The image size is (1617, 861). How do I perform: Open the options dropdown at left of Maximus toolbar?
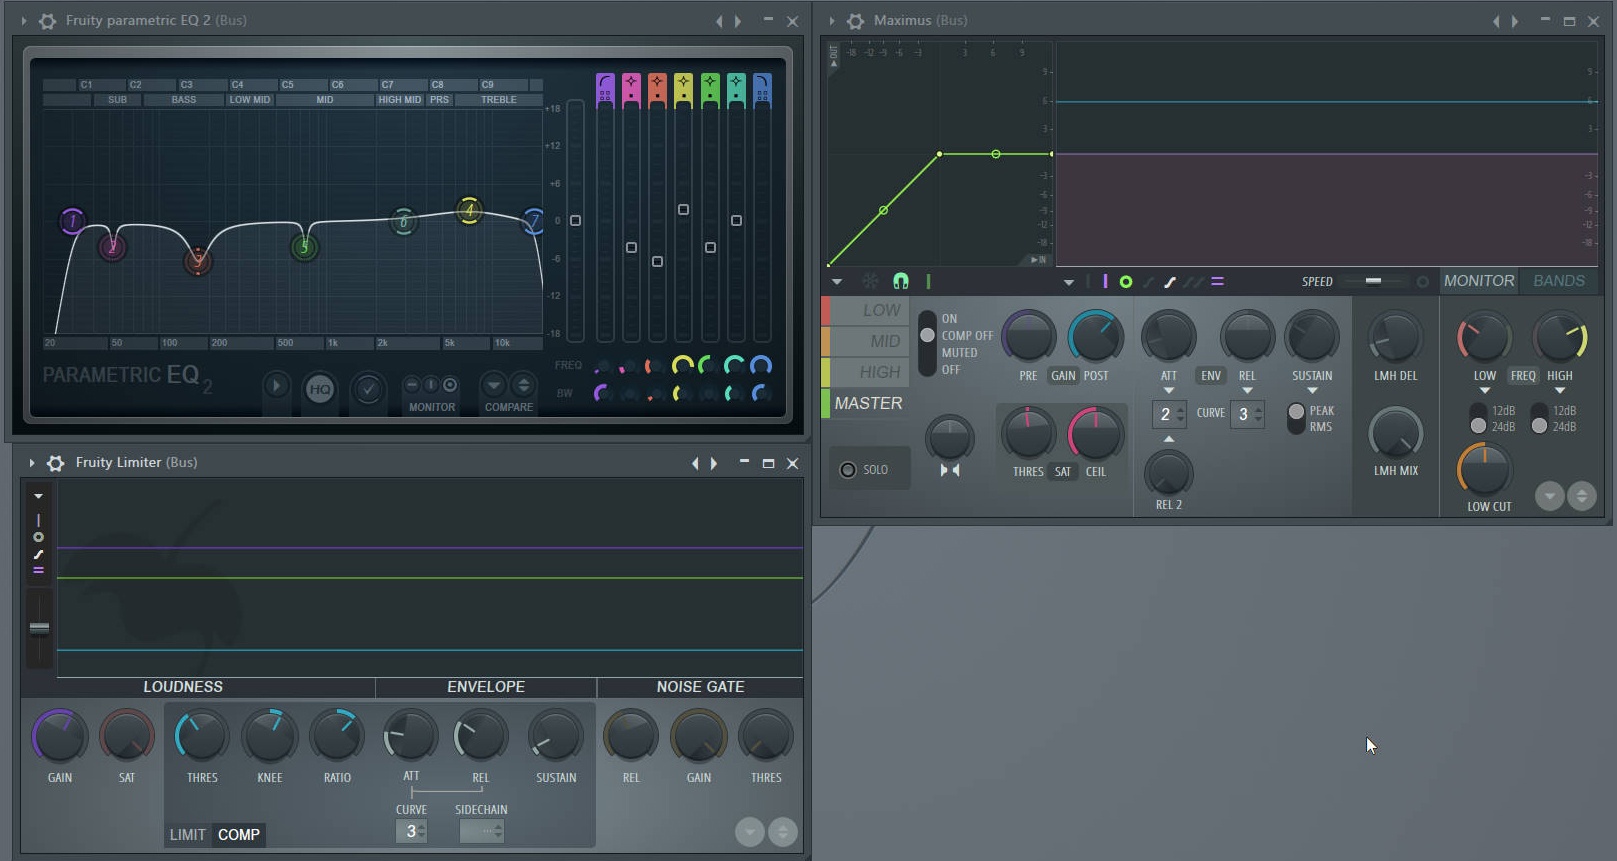coord(837,282)
